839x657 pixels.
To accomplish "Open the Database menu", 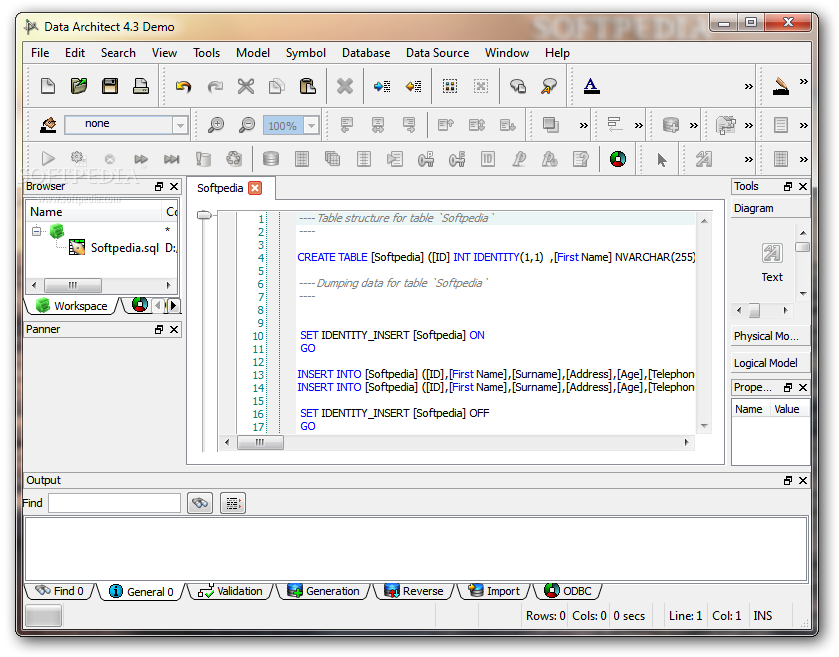I will [x=366, y=53].
